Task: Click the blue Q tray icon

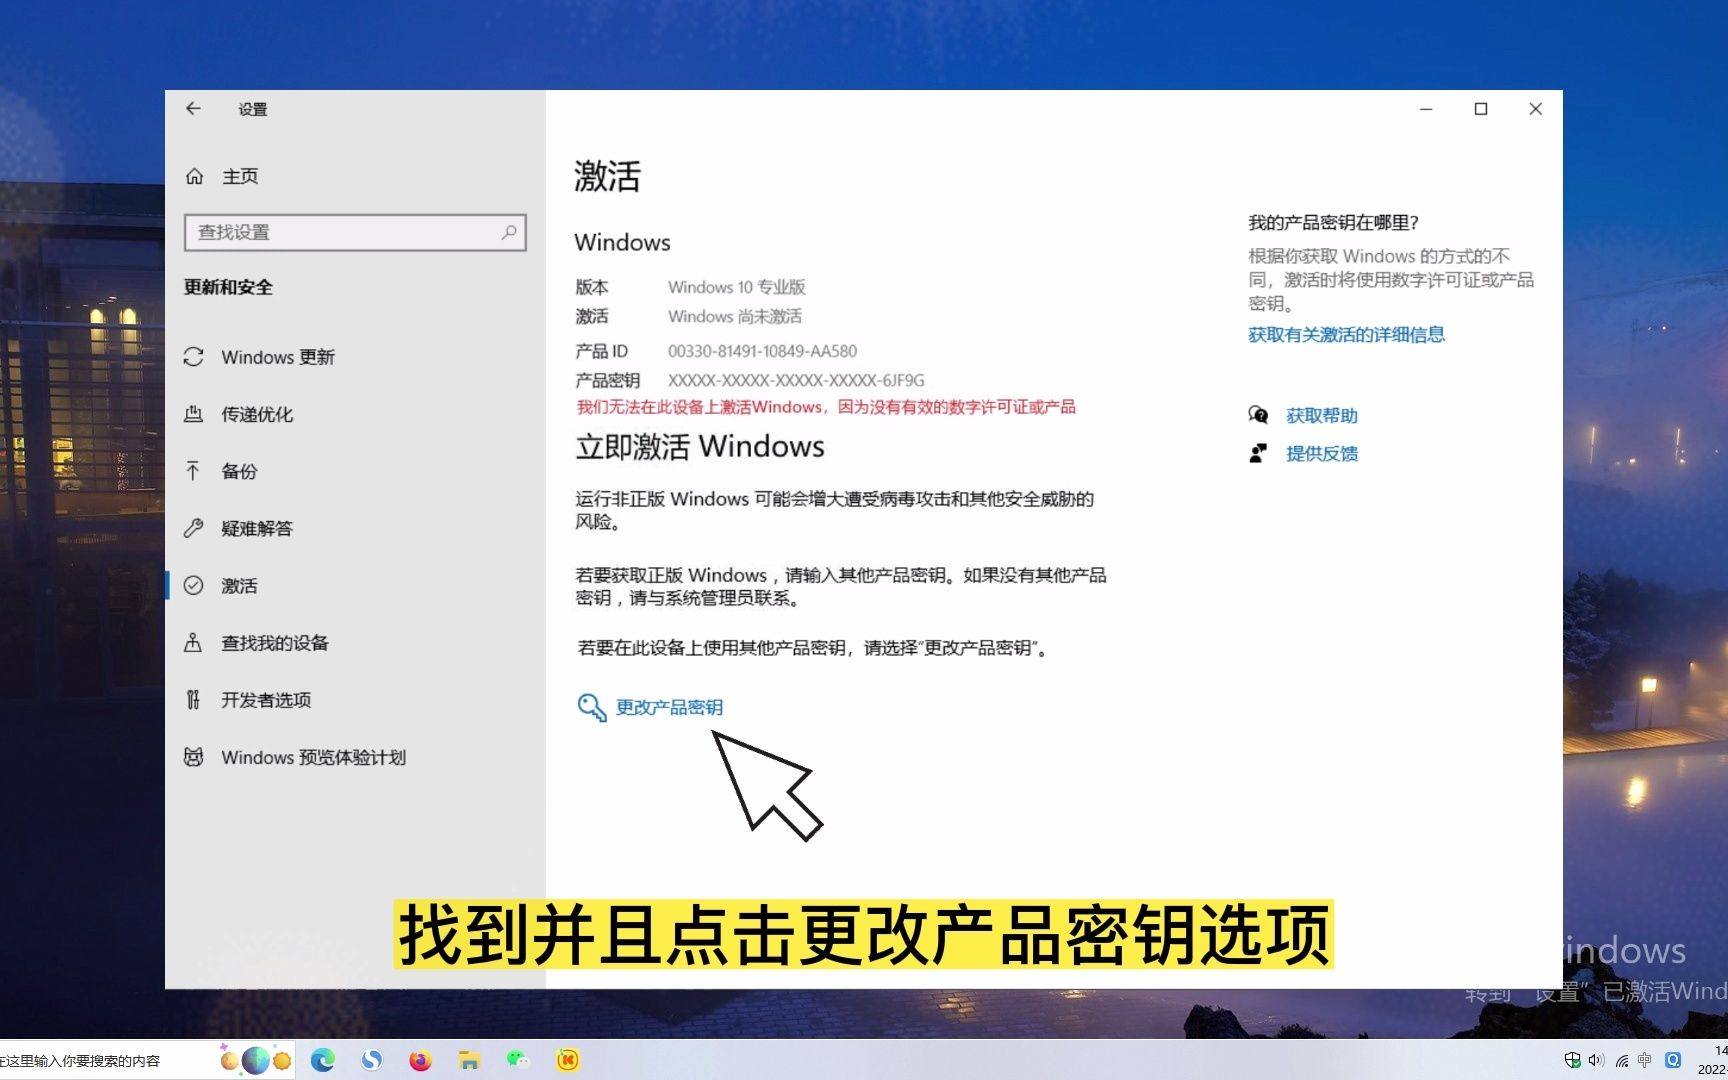Action: [1672, 1060]
